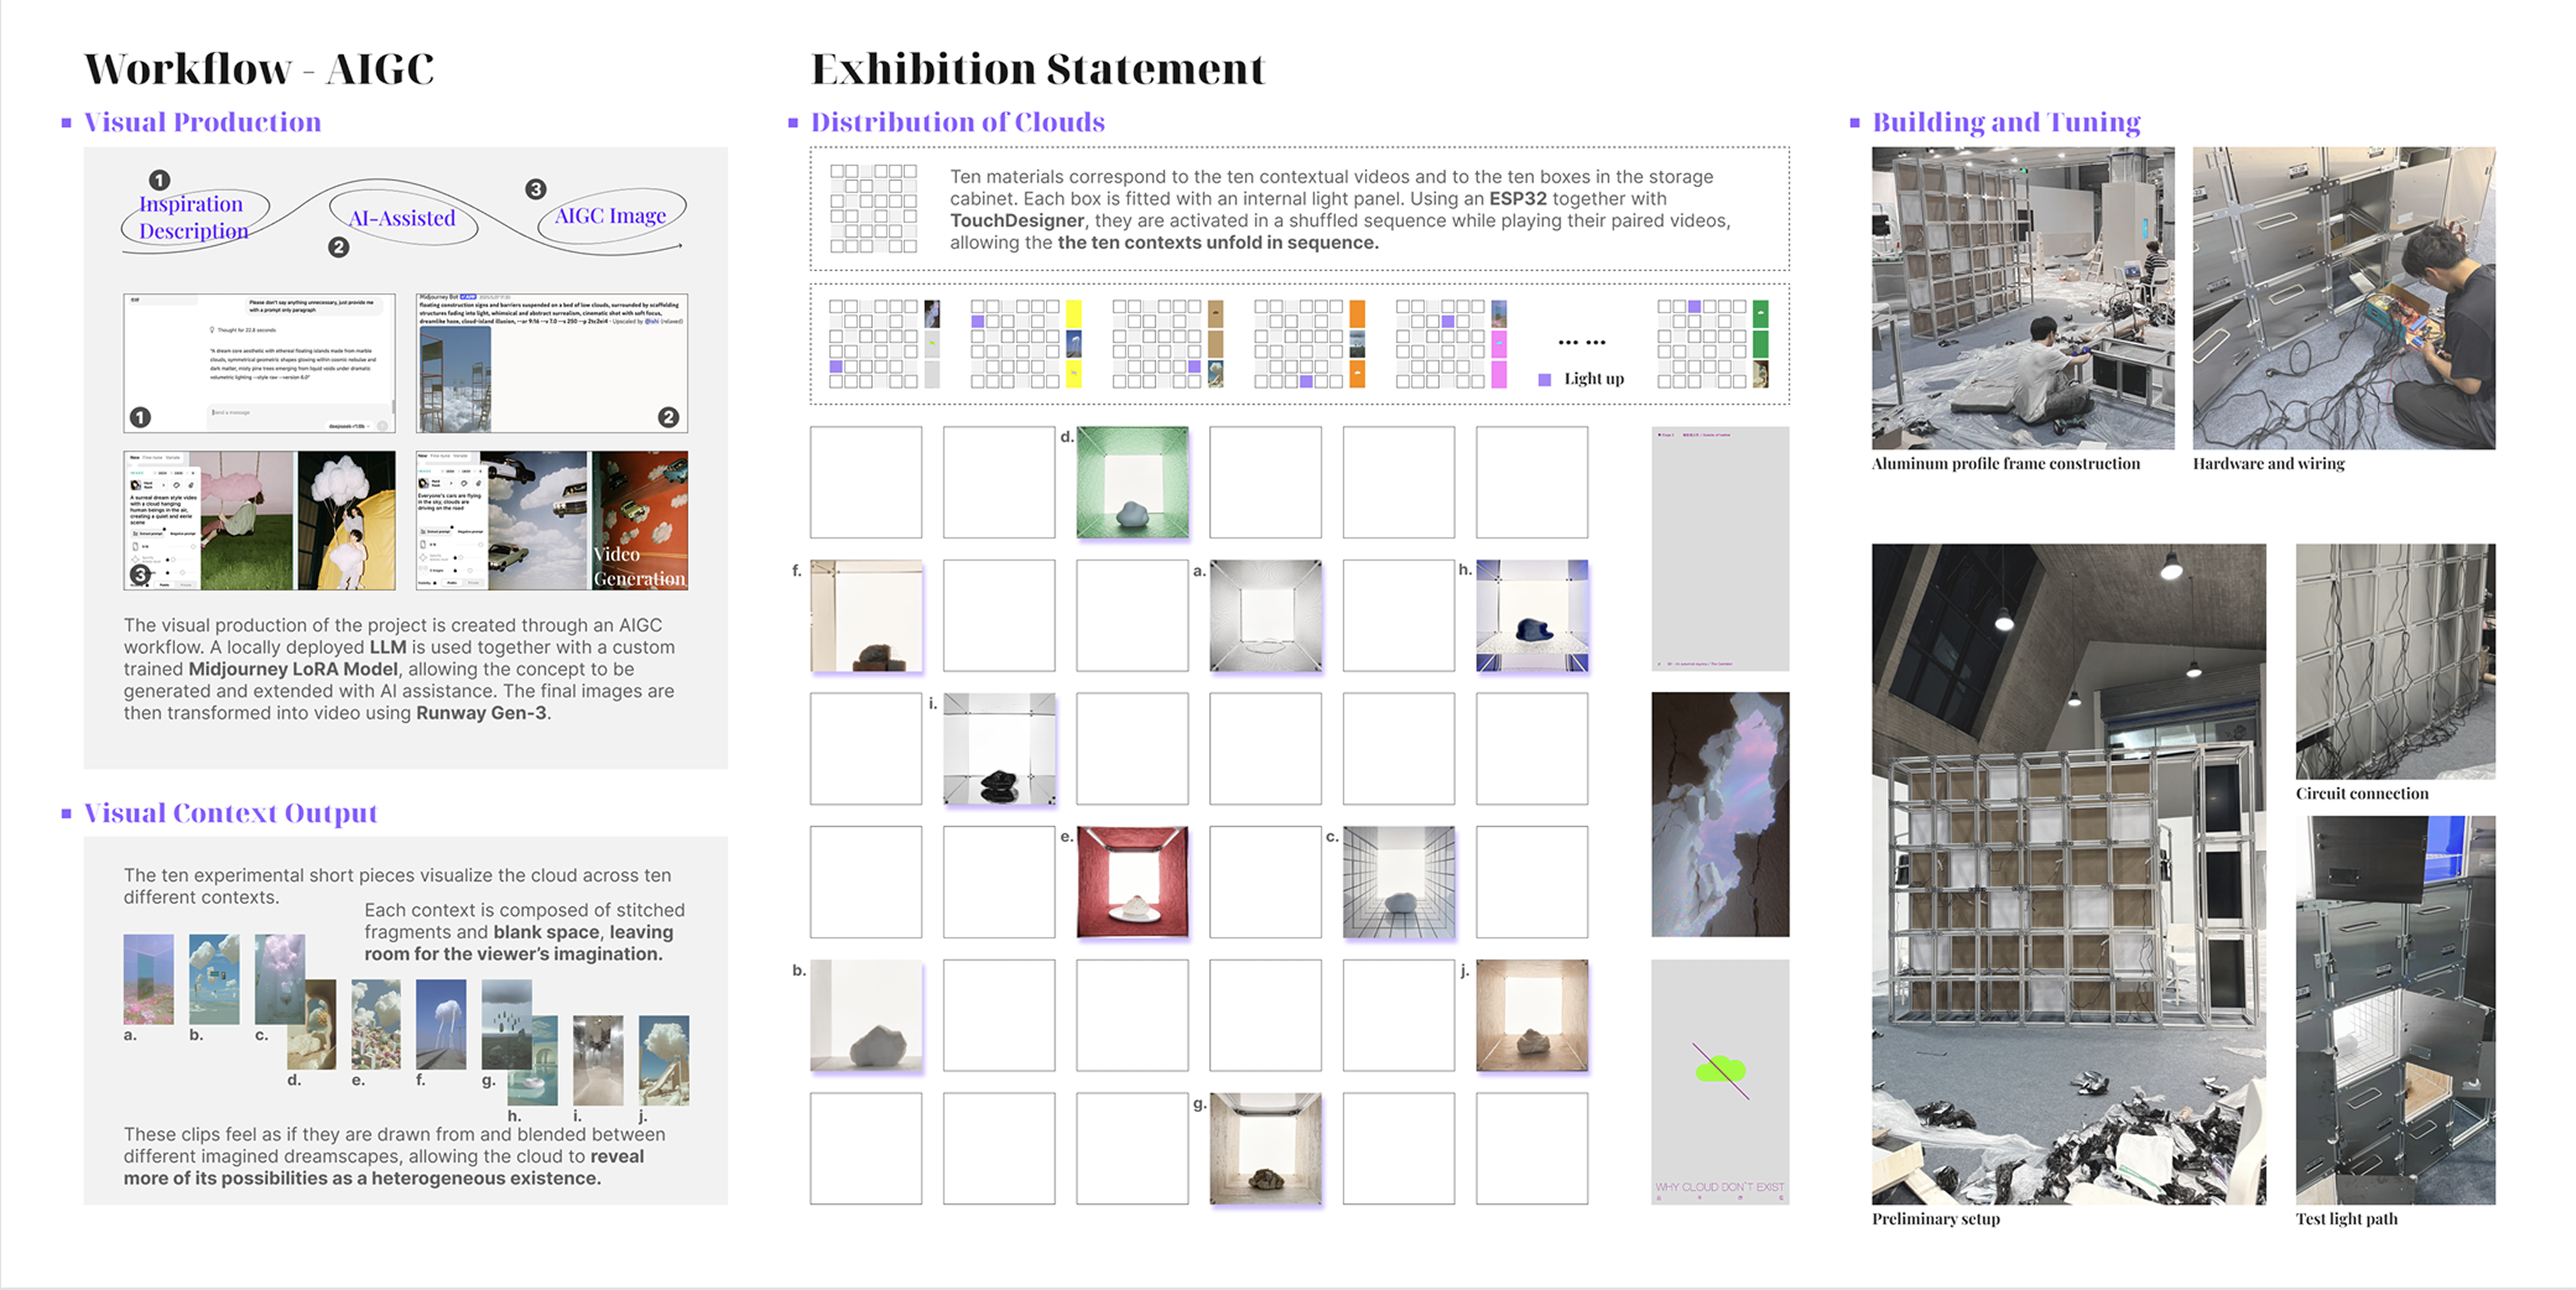Open grid room cloud image c.
The image size is (2576, 1290).
point(1398,881)
